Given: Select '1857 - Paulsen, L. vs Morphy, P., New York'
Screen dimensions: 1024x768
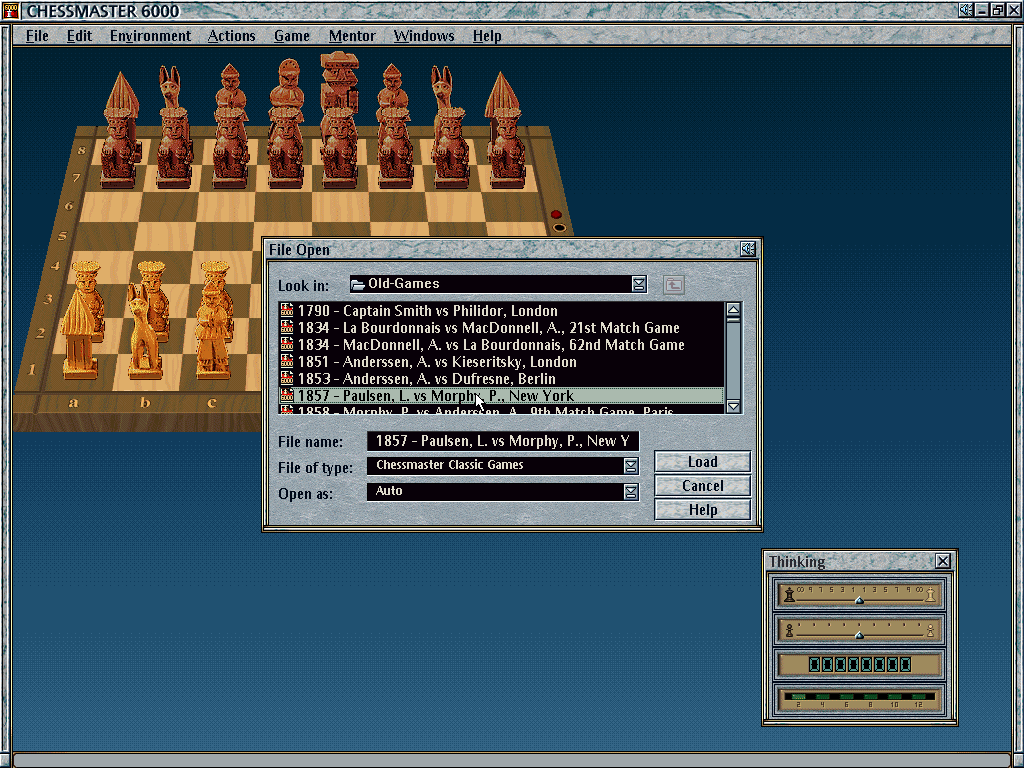Looking at the screenshot, I should [502, 395].
